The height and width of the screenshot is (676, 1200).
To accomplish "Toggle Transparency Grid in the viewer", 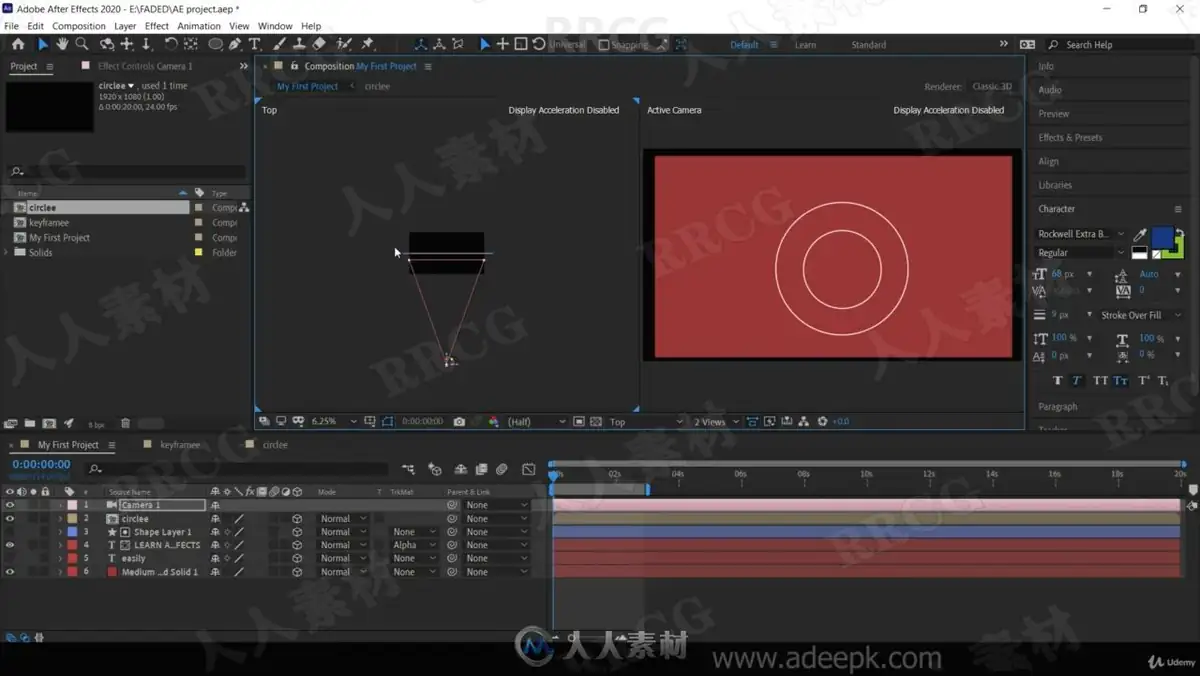I will 596,422.
